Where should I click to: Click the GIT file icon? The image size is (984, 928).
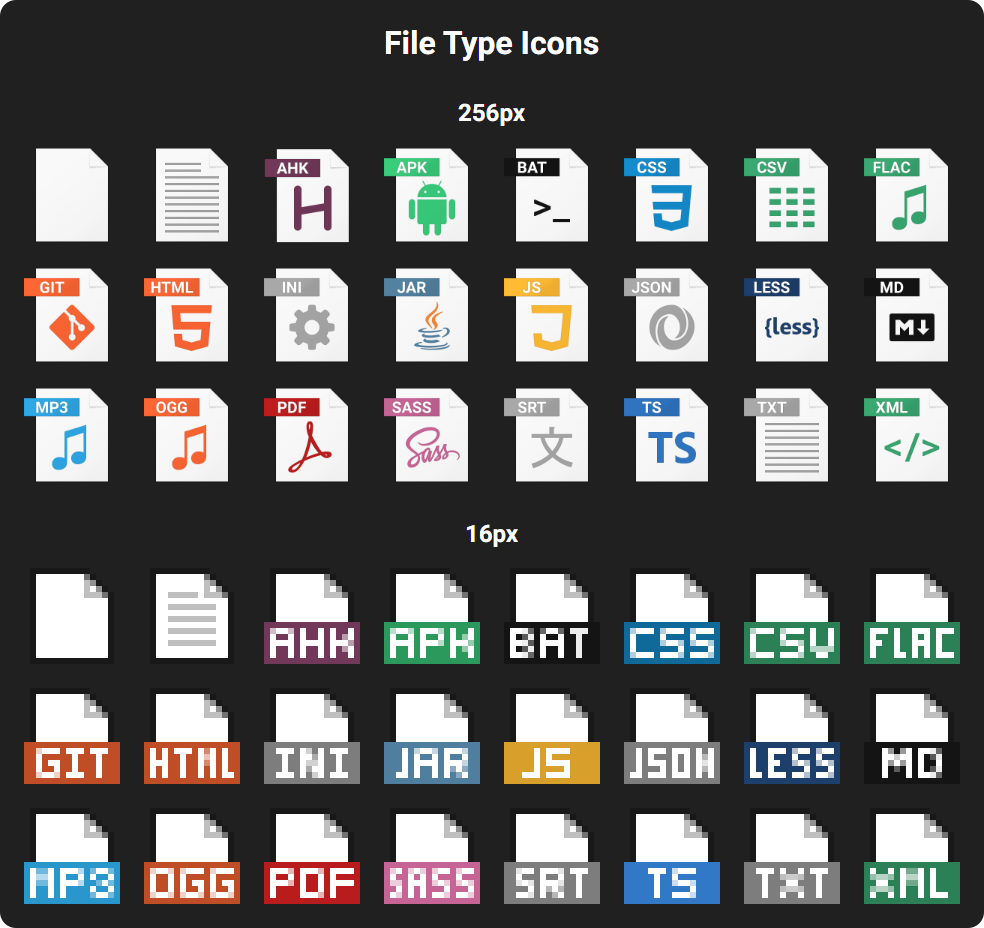click(71, 315)
